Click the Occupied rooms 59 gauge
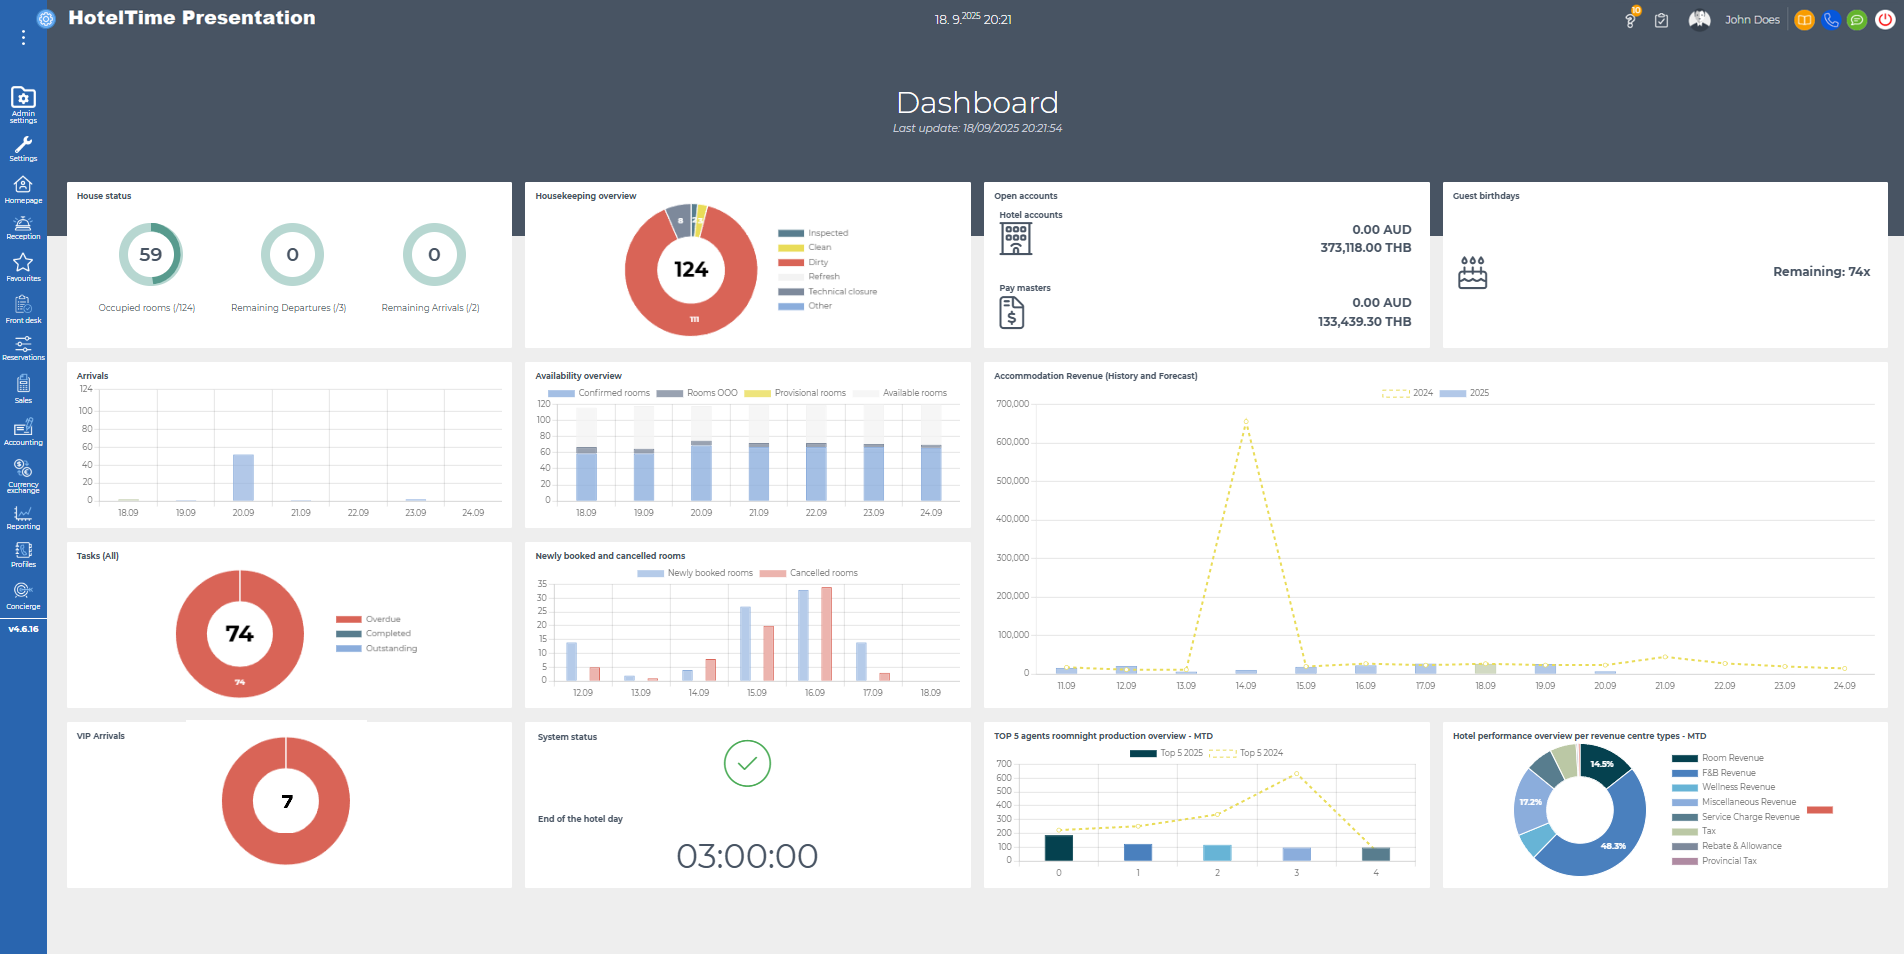1904x954 pixels. pyautogui.click(x=150, y=254)
